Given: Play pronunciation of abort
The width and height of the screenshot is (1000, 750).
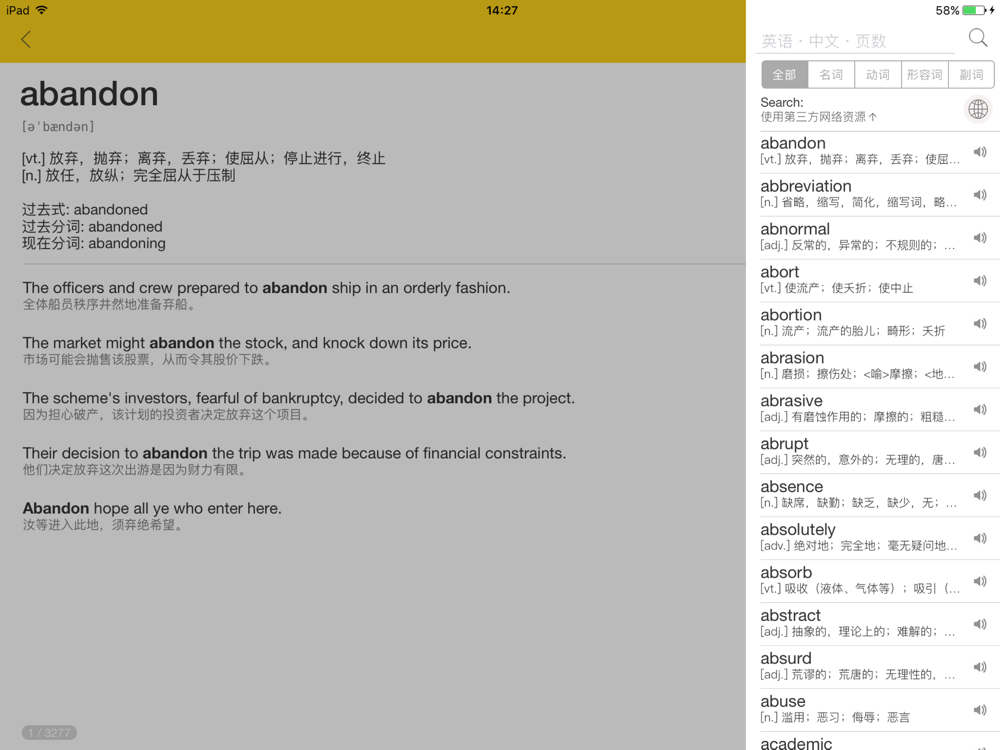Looking at the screenshot, I should tap(980, 281).
